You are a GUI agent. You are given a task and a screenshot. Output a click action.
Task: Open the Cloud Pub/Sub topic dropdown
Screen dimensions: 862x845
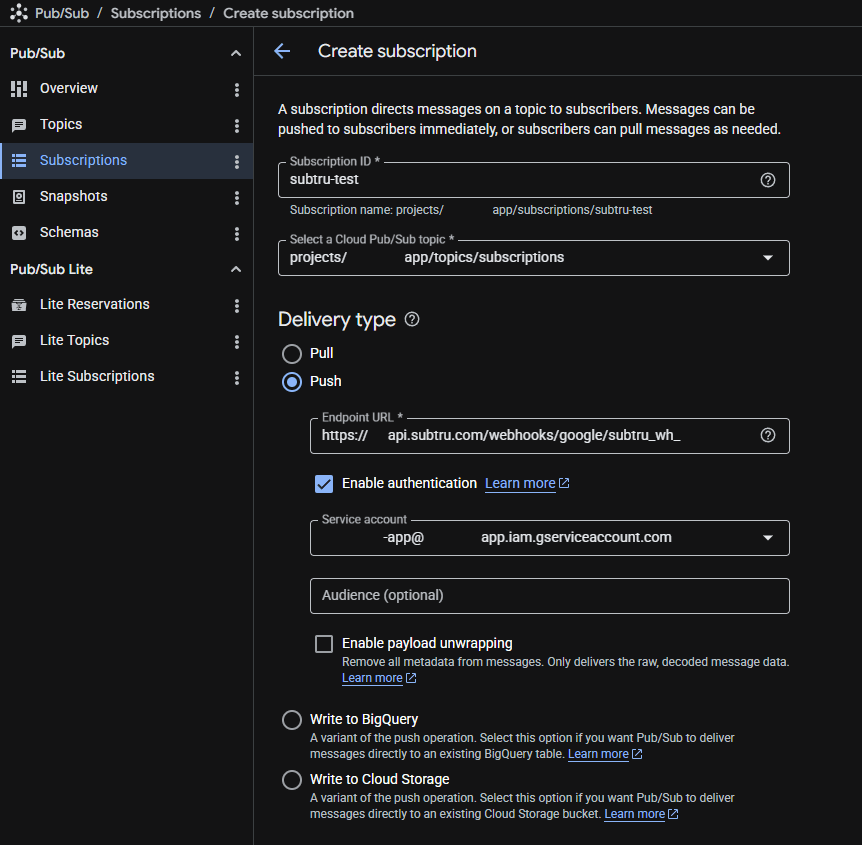coord(534,258)
